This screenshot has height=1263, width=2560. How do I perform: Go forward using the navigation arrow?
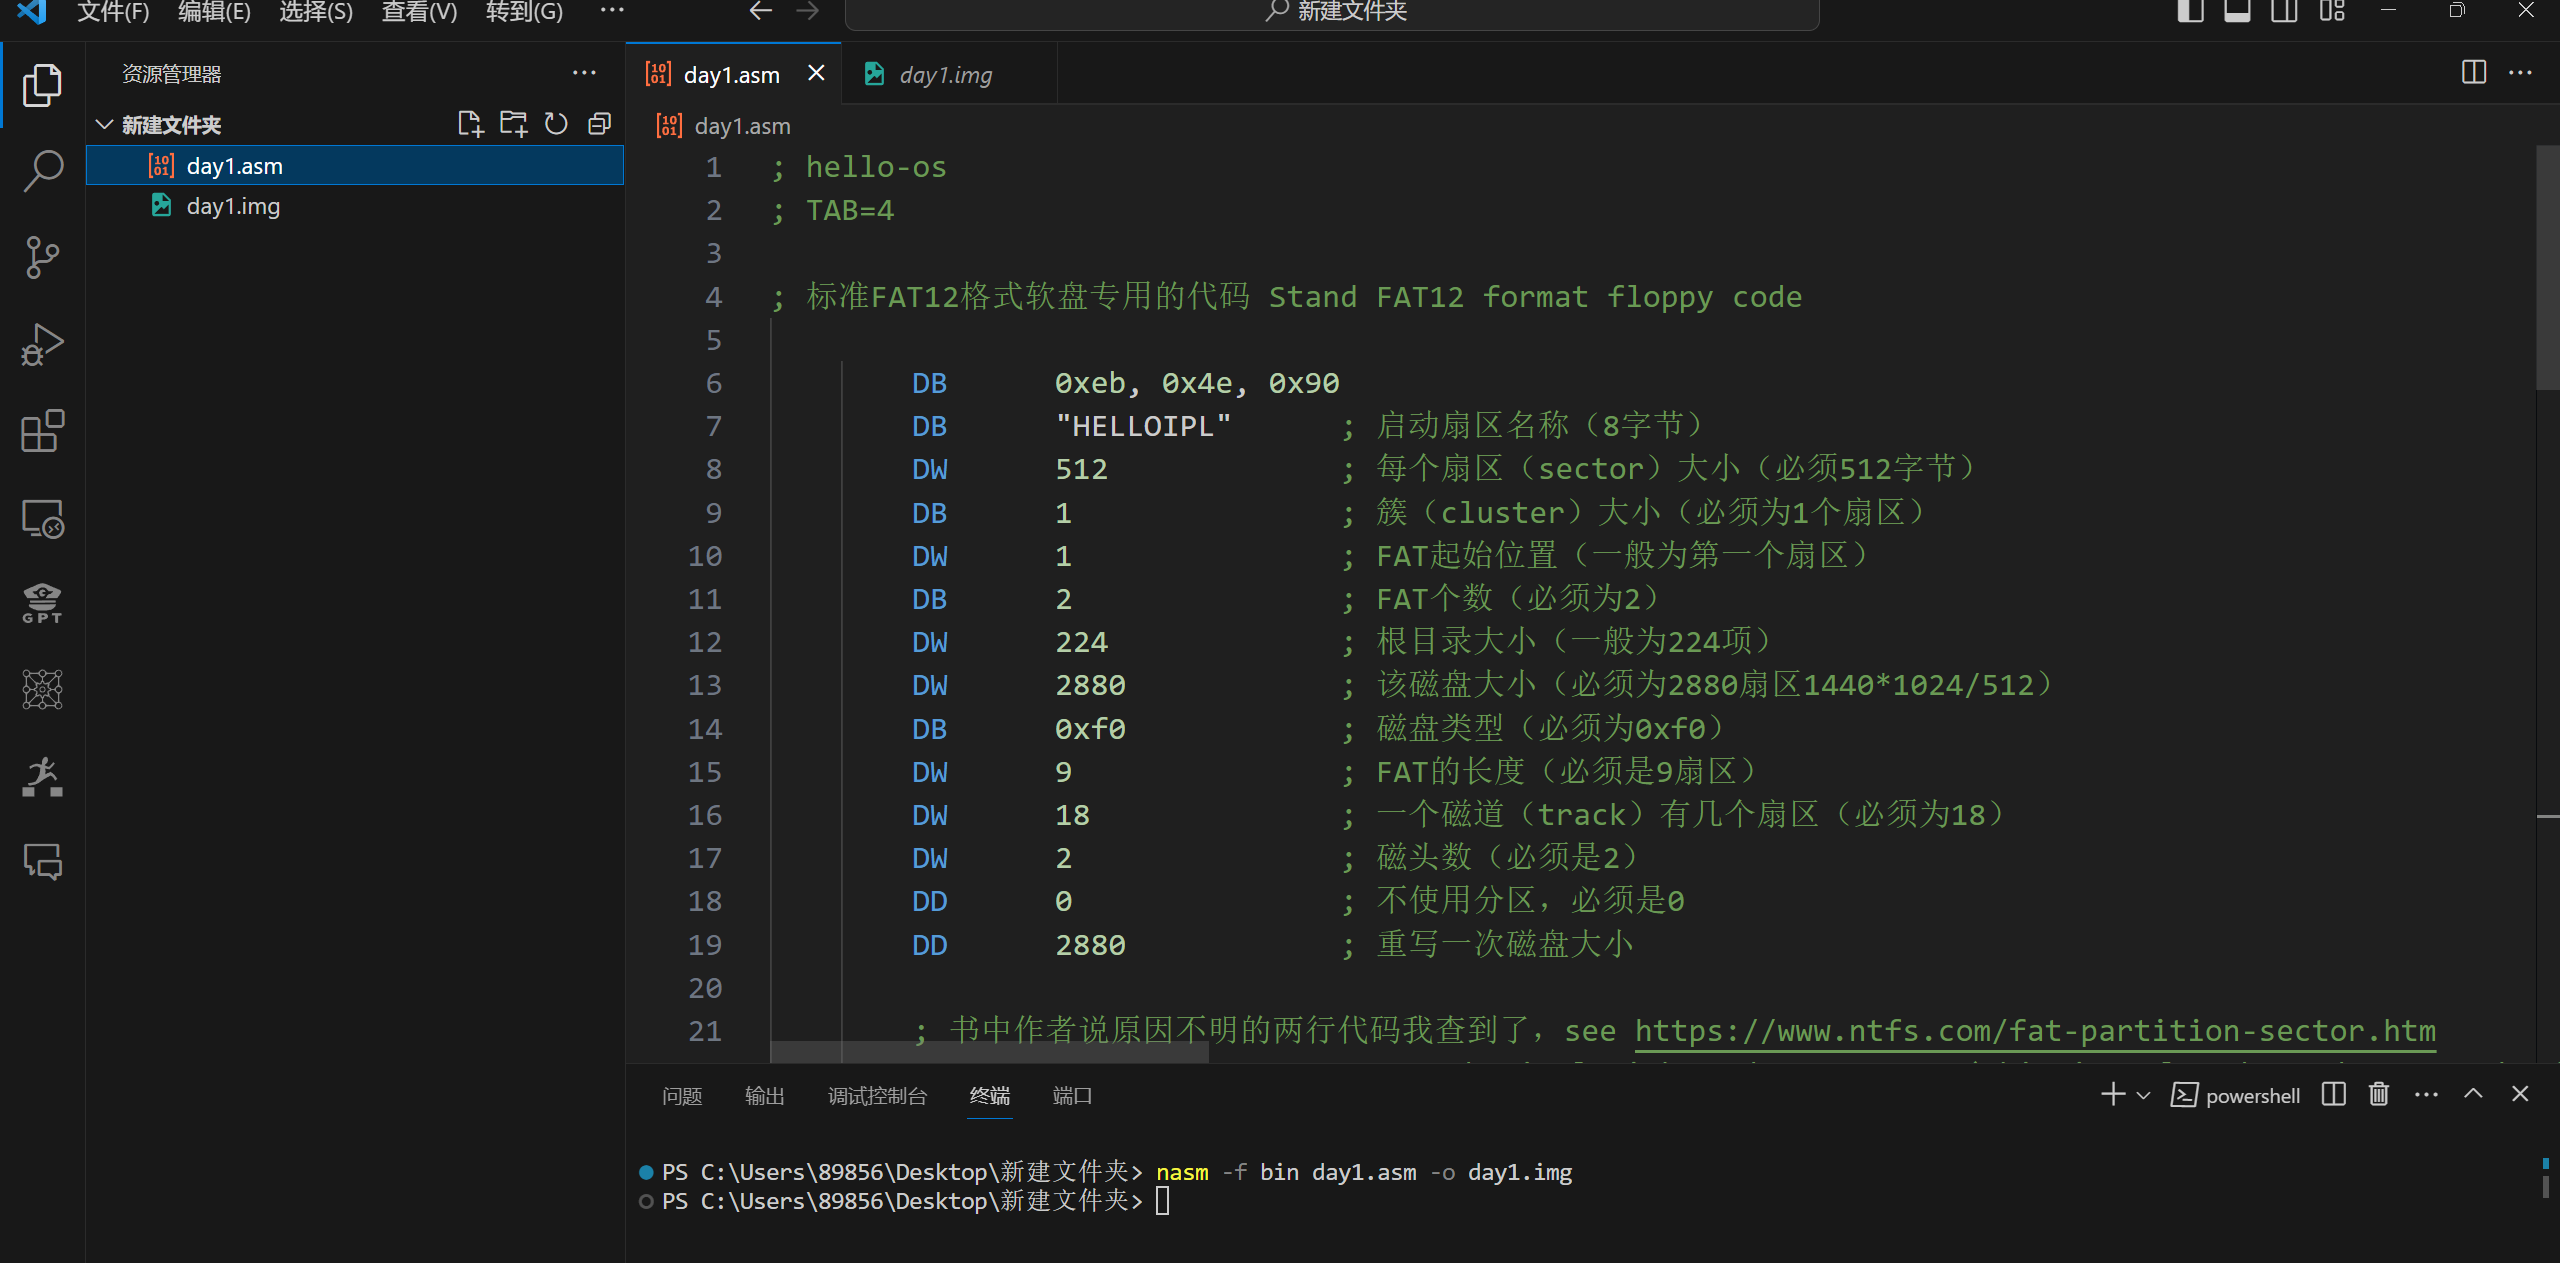[808, 11]
